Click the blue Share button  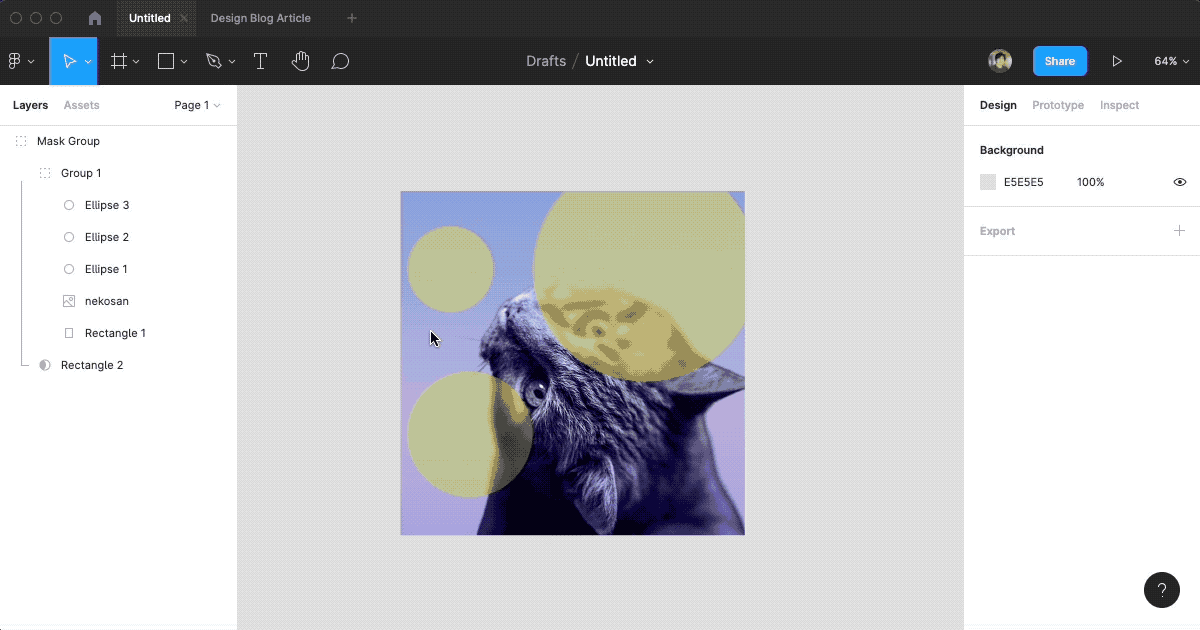click(1059, 61)
